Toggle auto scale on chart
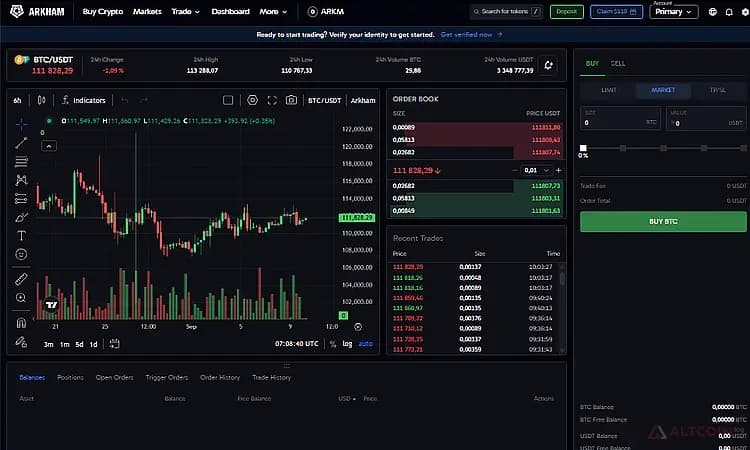The height and width of the screenshot is (450, 750). [365, 344]
